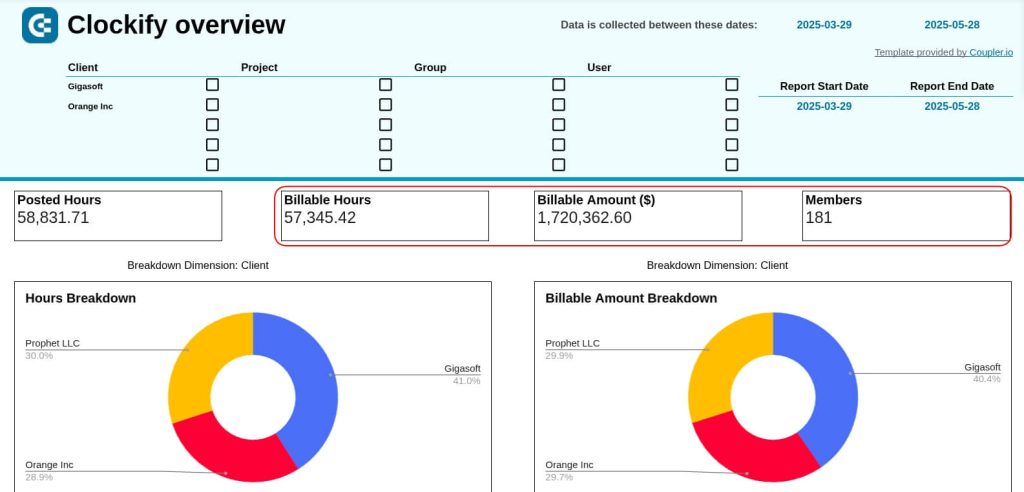
Task: Click the Clockify overview title
Action: coord(176,25)
